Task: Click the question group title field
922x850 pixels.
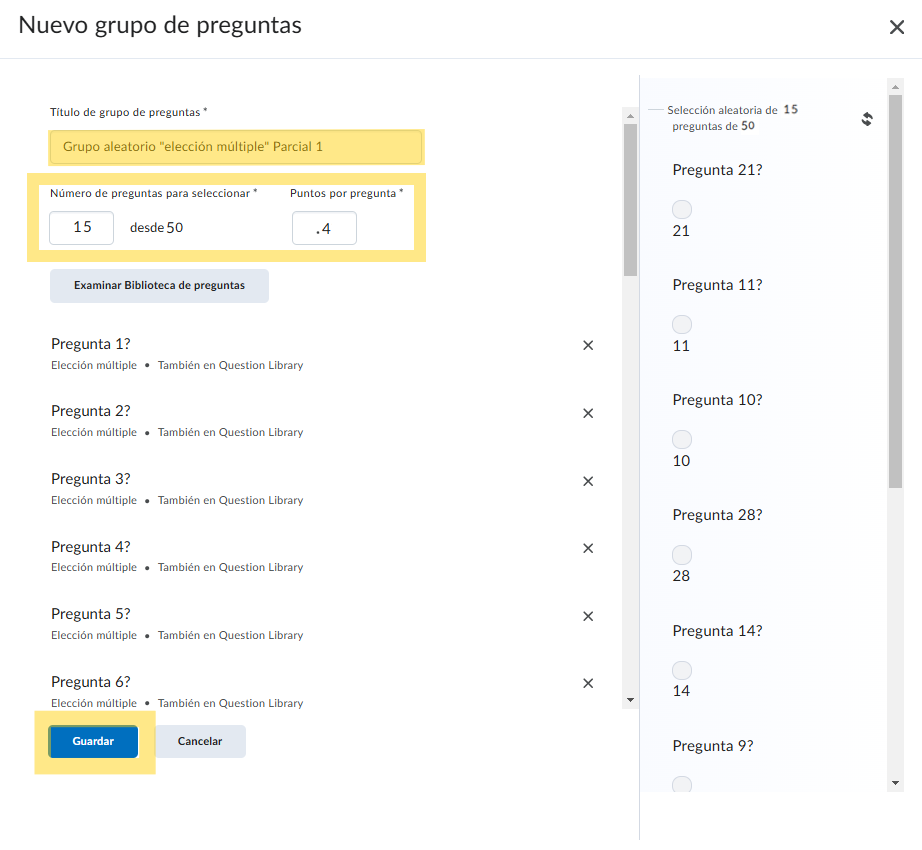Action: pos(236,147)
